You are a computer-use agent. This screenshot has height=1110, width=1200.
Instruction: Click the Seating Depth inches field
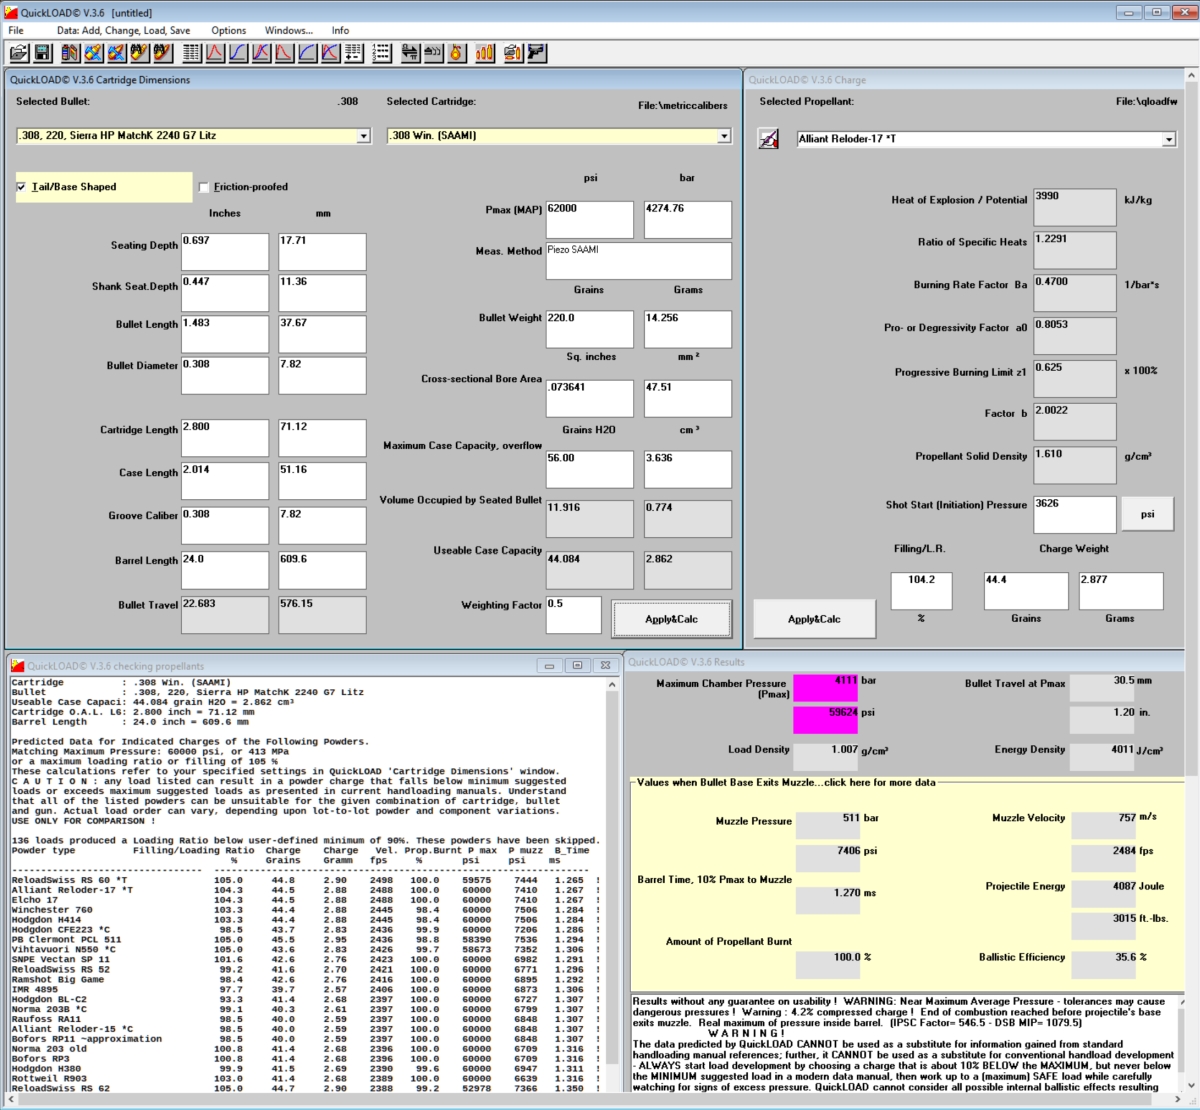[x=225, y=252]
